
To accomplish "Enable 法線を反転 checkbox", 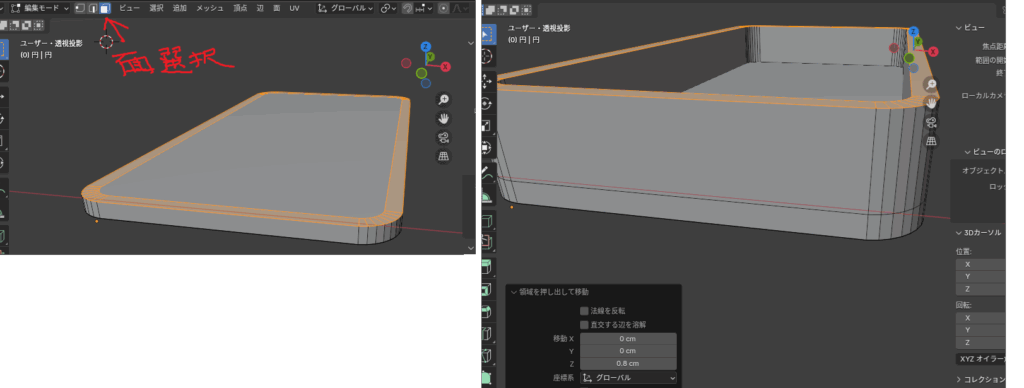I will coord(584,311).
